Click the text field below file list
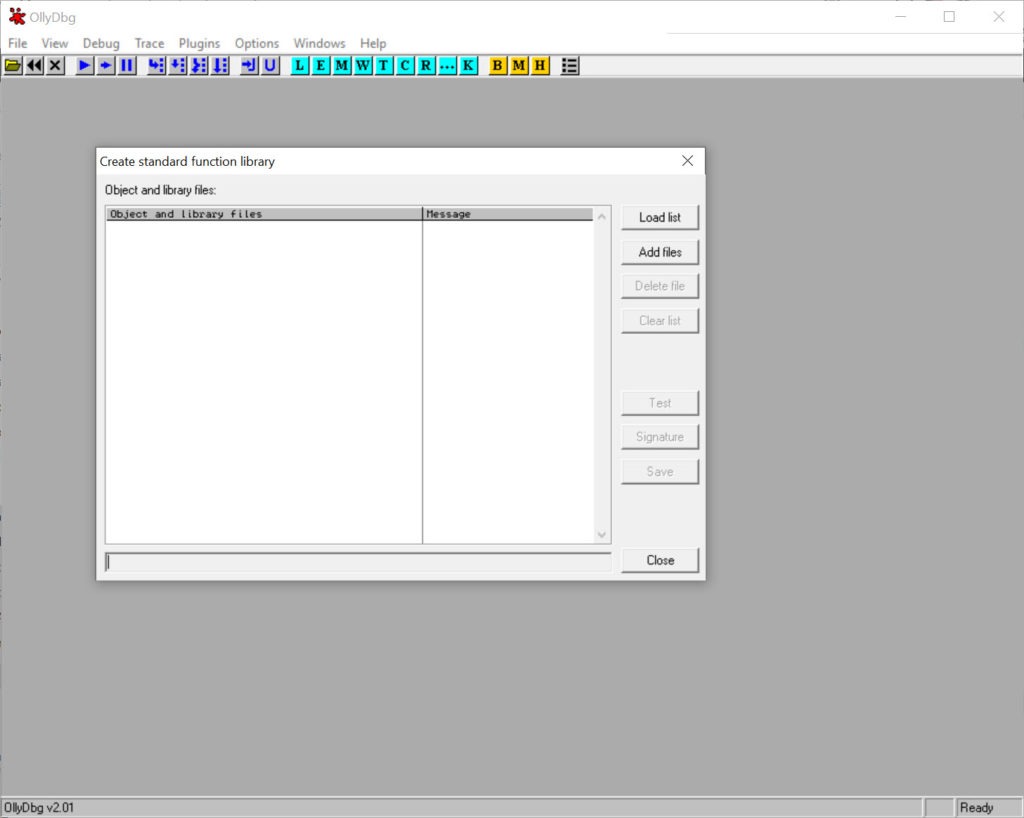 (358, 562)
